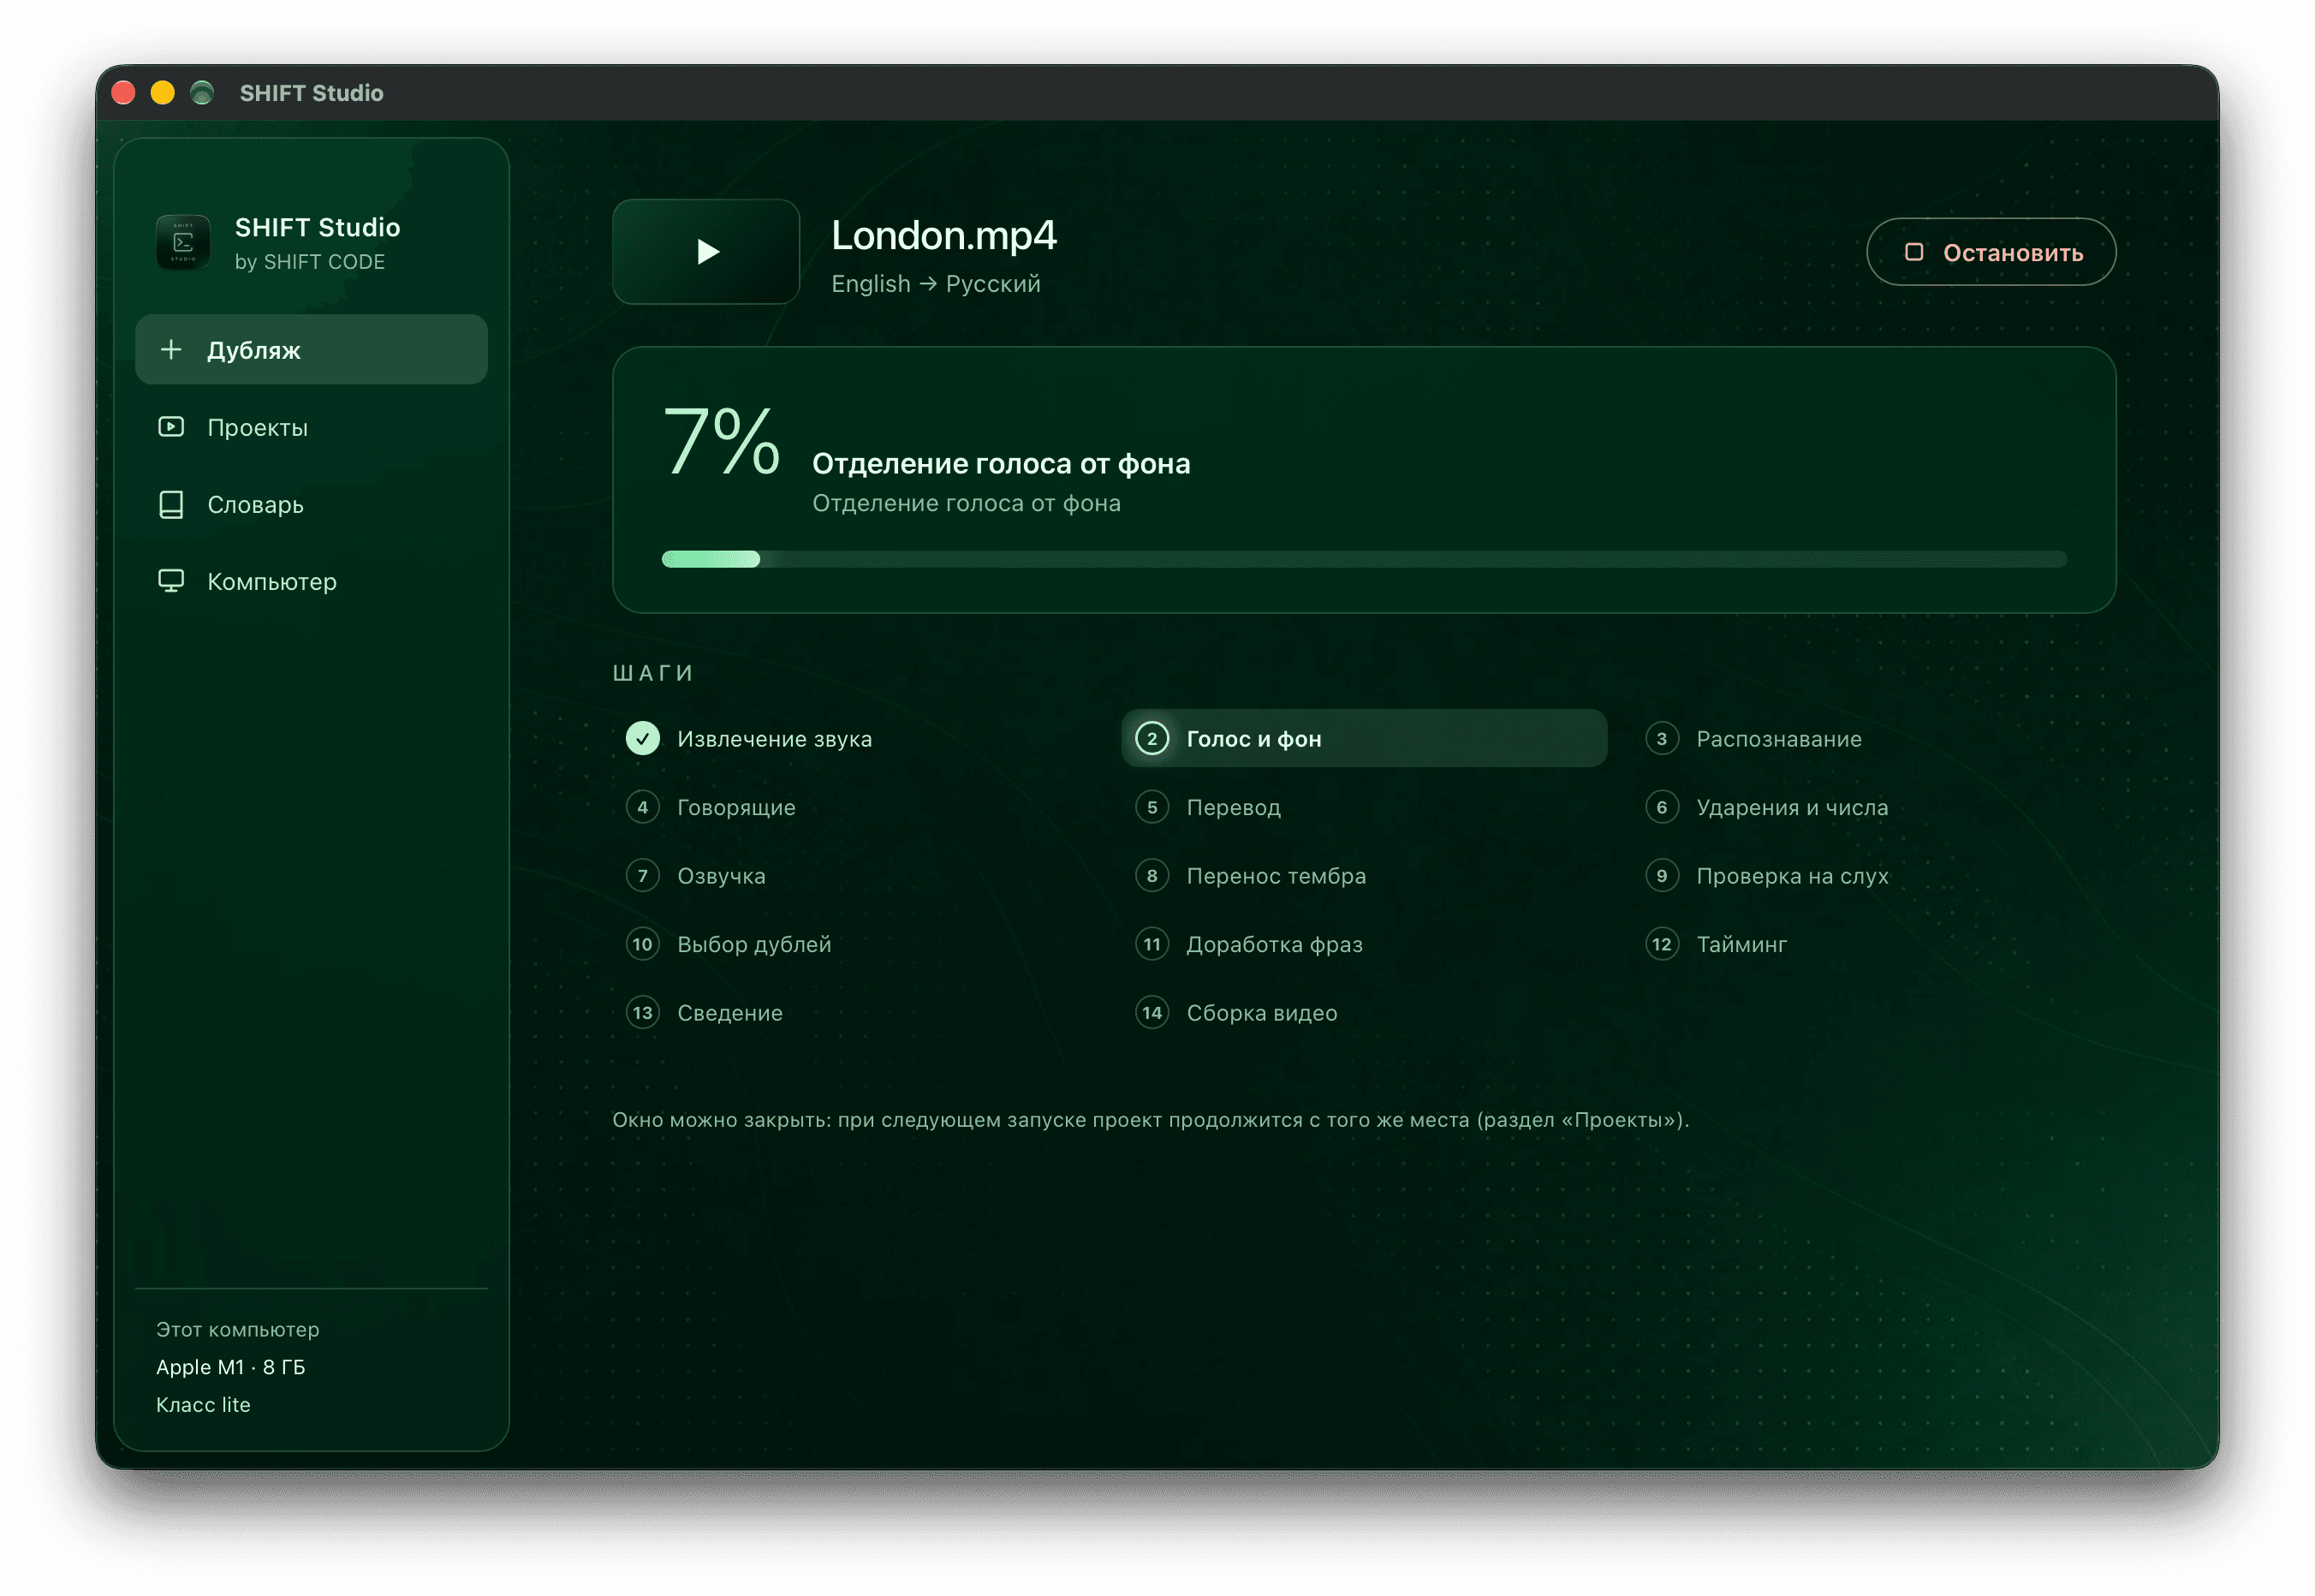Click the step 5 circle of Перевод
2315x1596 pixels.
click(1151, 807)
